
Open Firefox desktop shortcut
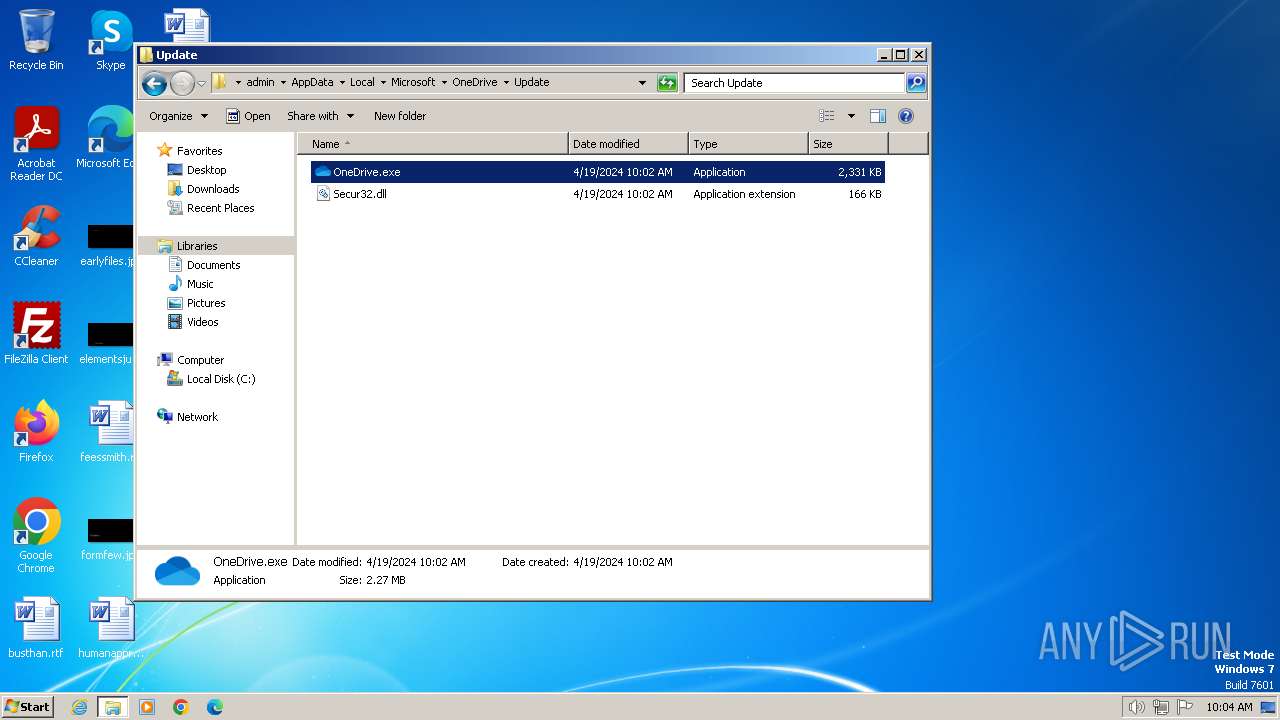tap(36, 431)
